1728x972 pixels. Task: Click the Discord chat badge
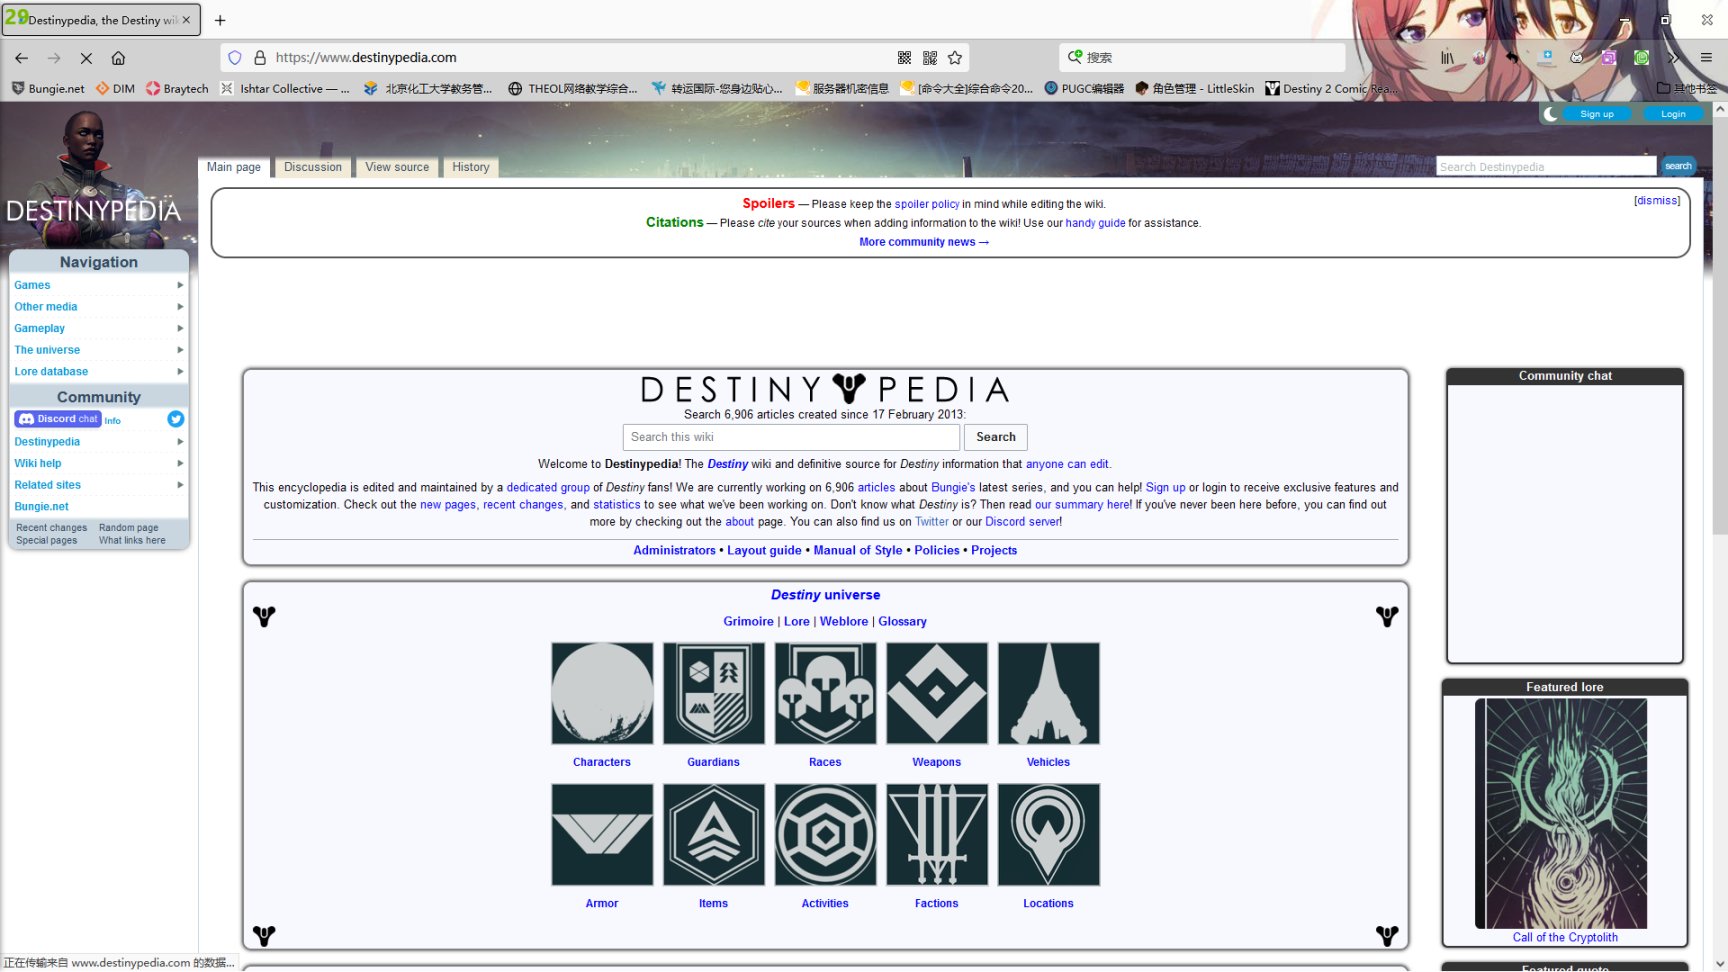[58, 419]
